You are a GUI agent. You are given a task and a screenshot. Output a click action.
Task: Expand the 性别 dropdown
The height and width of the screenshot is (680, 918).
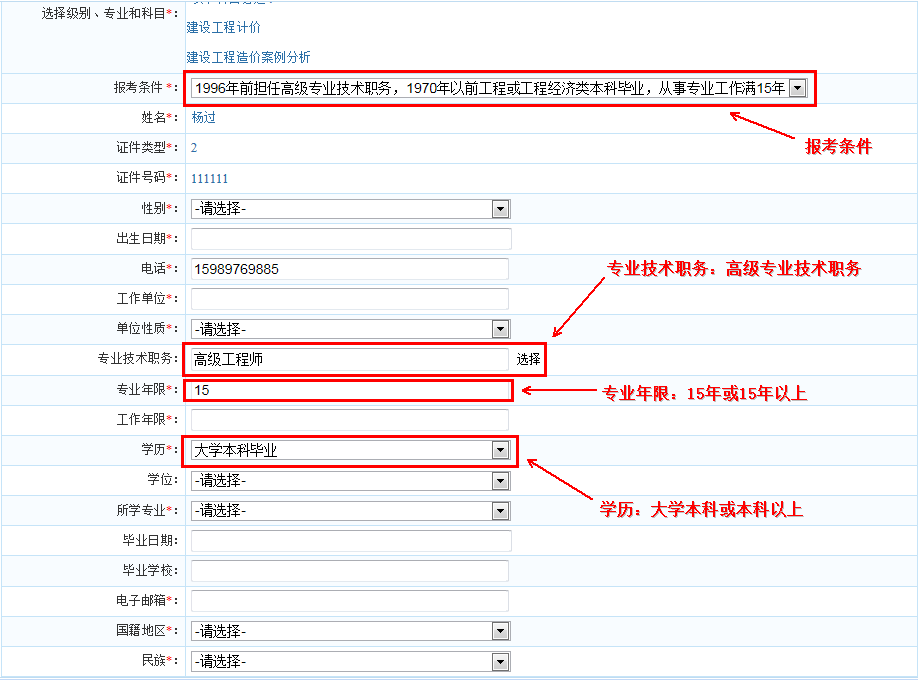(x=350, y=209)
